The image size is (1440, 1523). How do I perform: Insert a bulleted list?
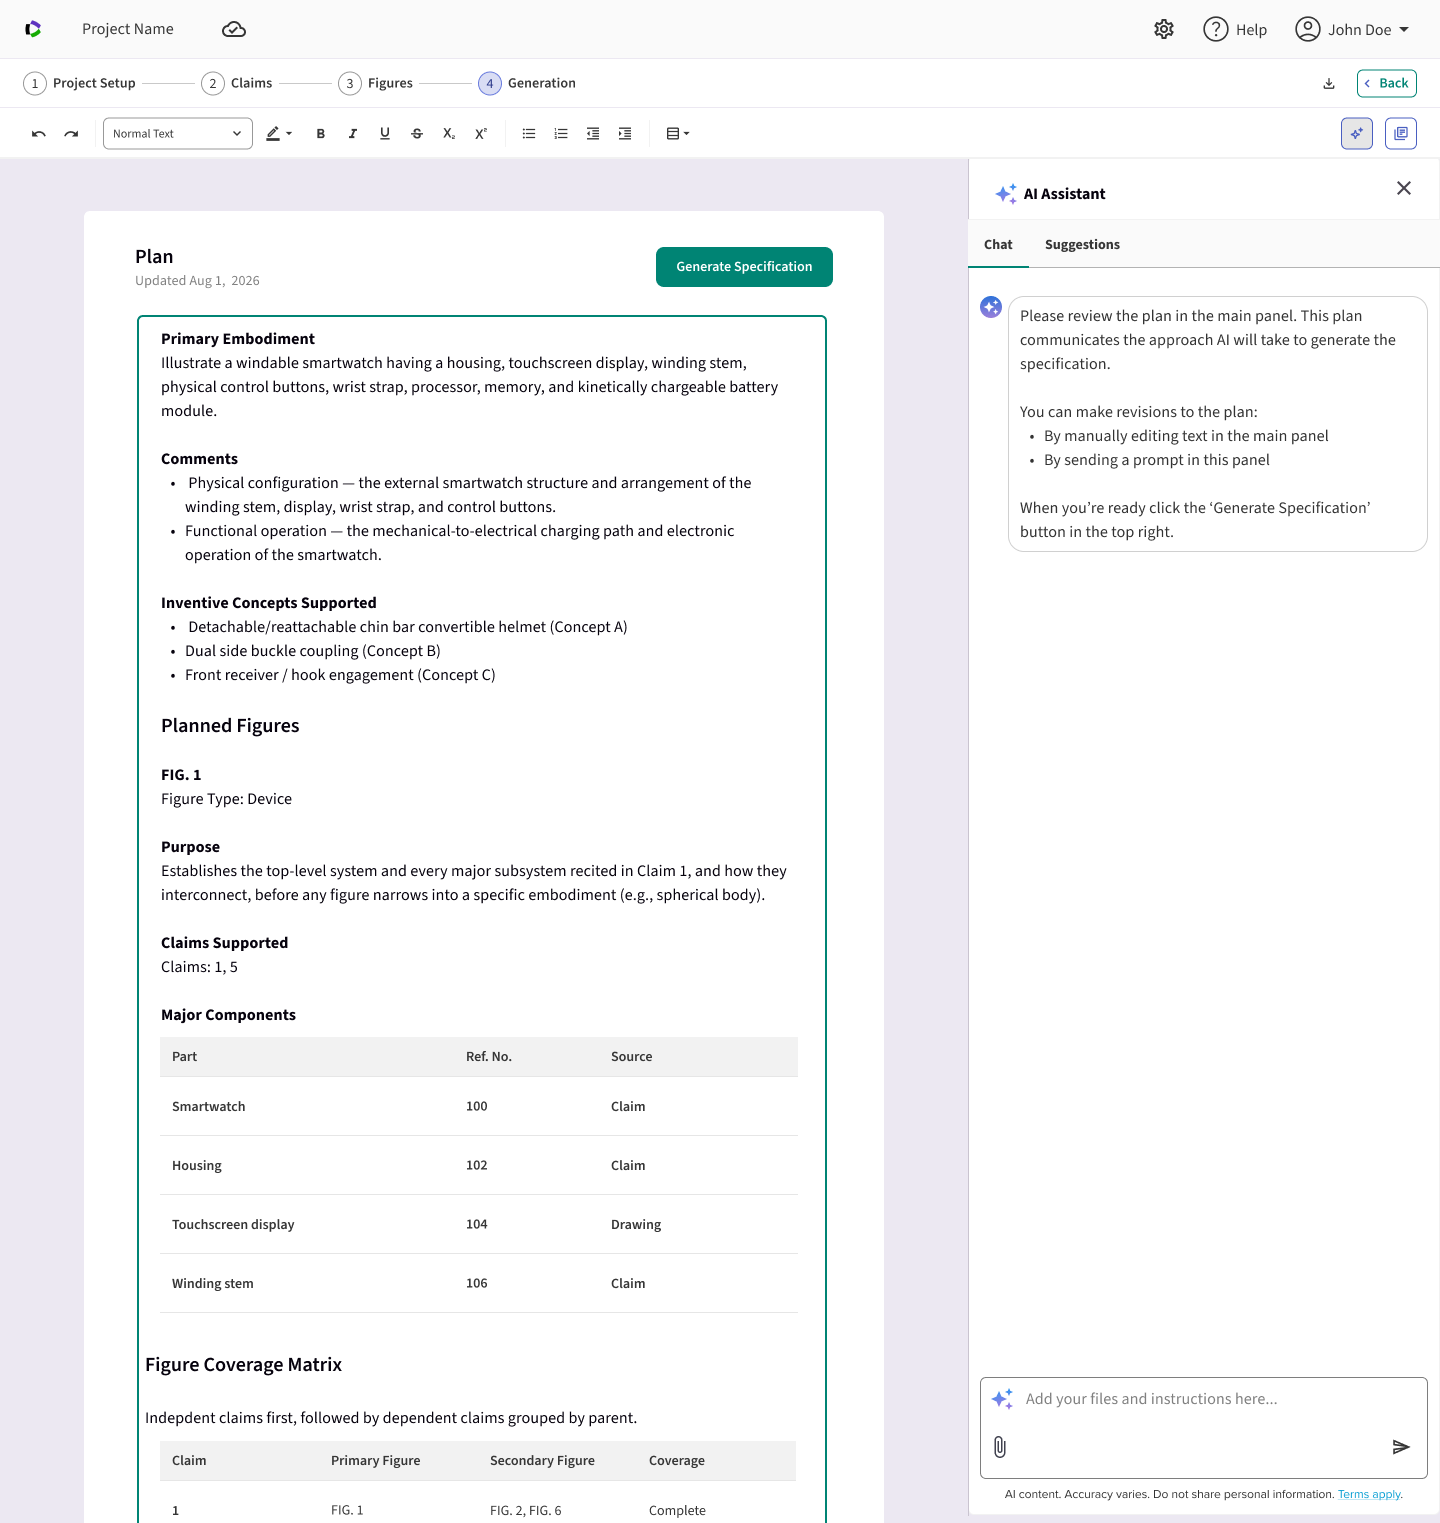tap(529, 134)
